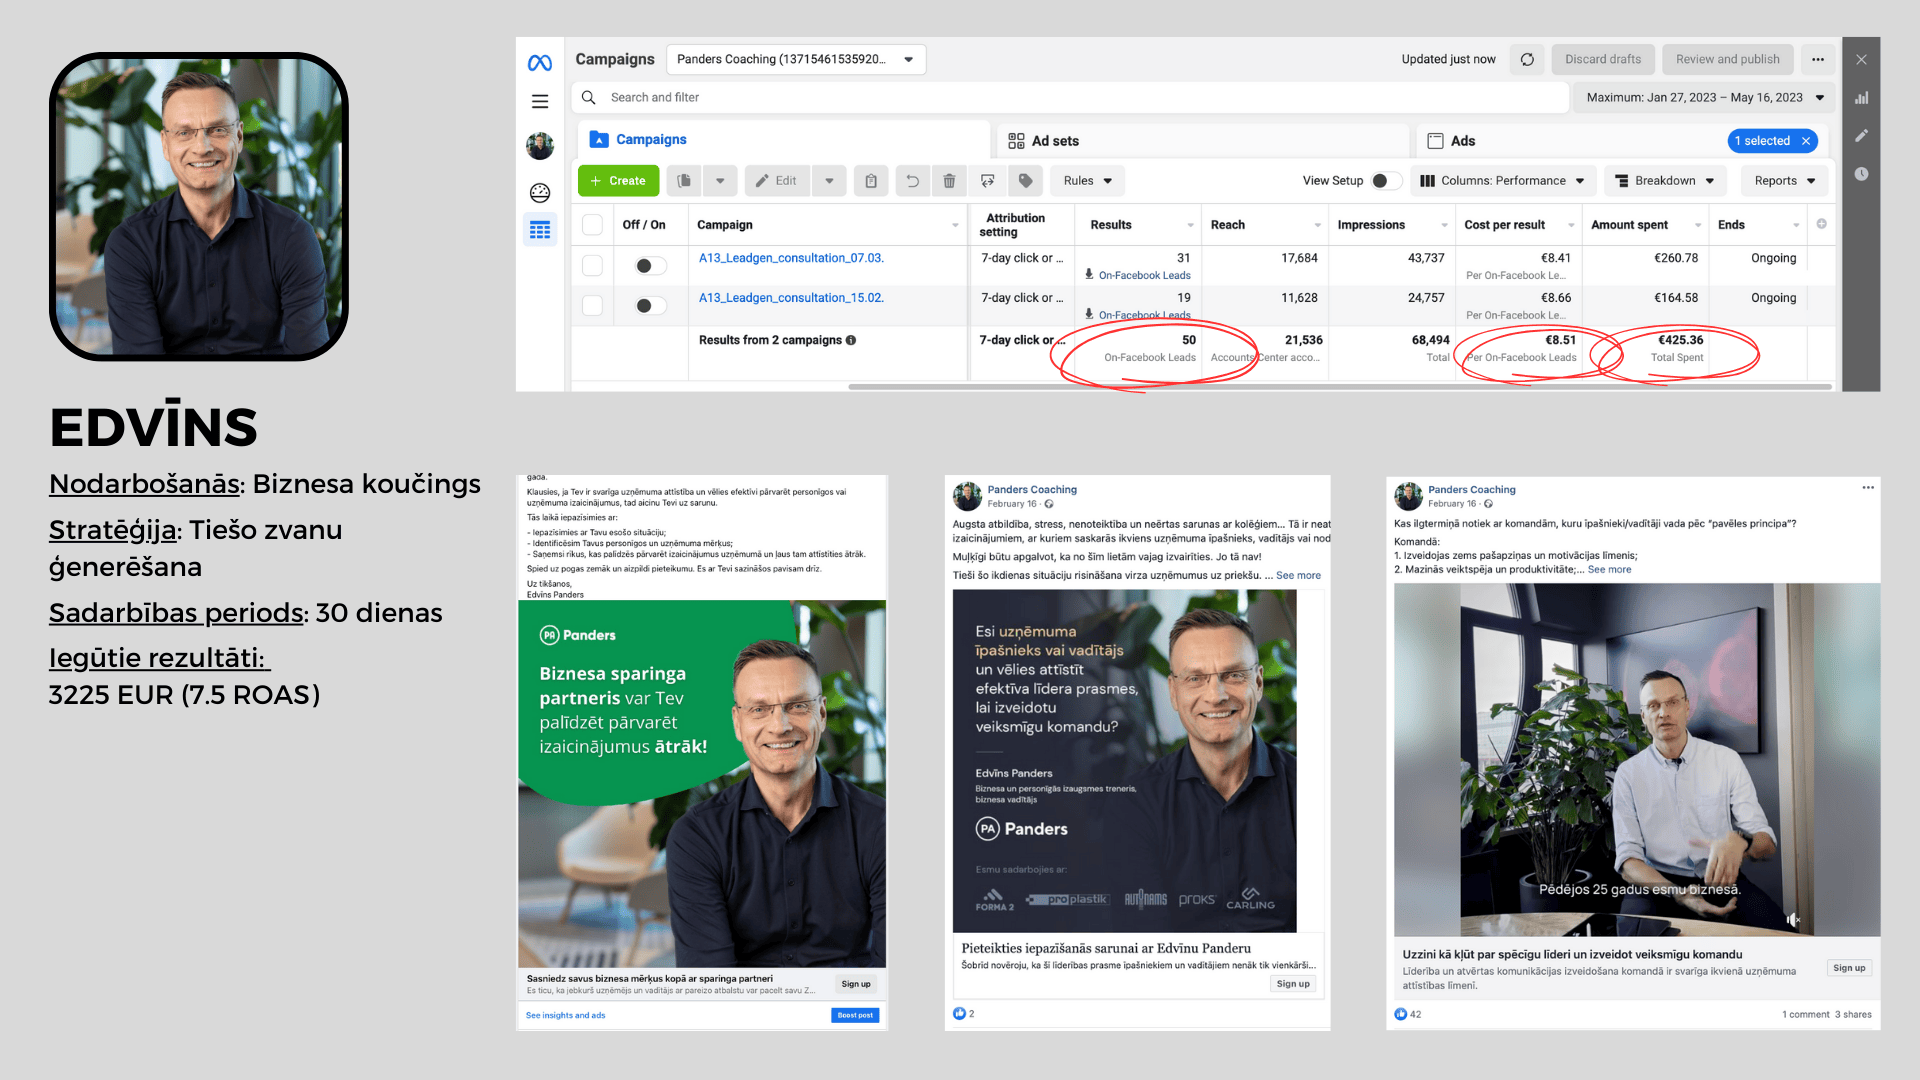The height and width of the screenshot is (1080, 1920).
Task: Click the green Create button
Action: (618, 181)
